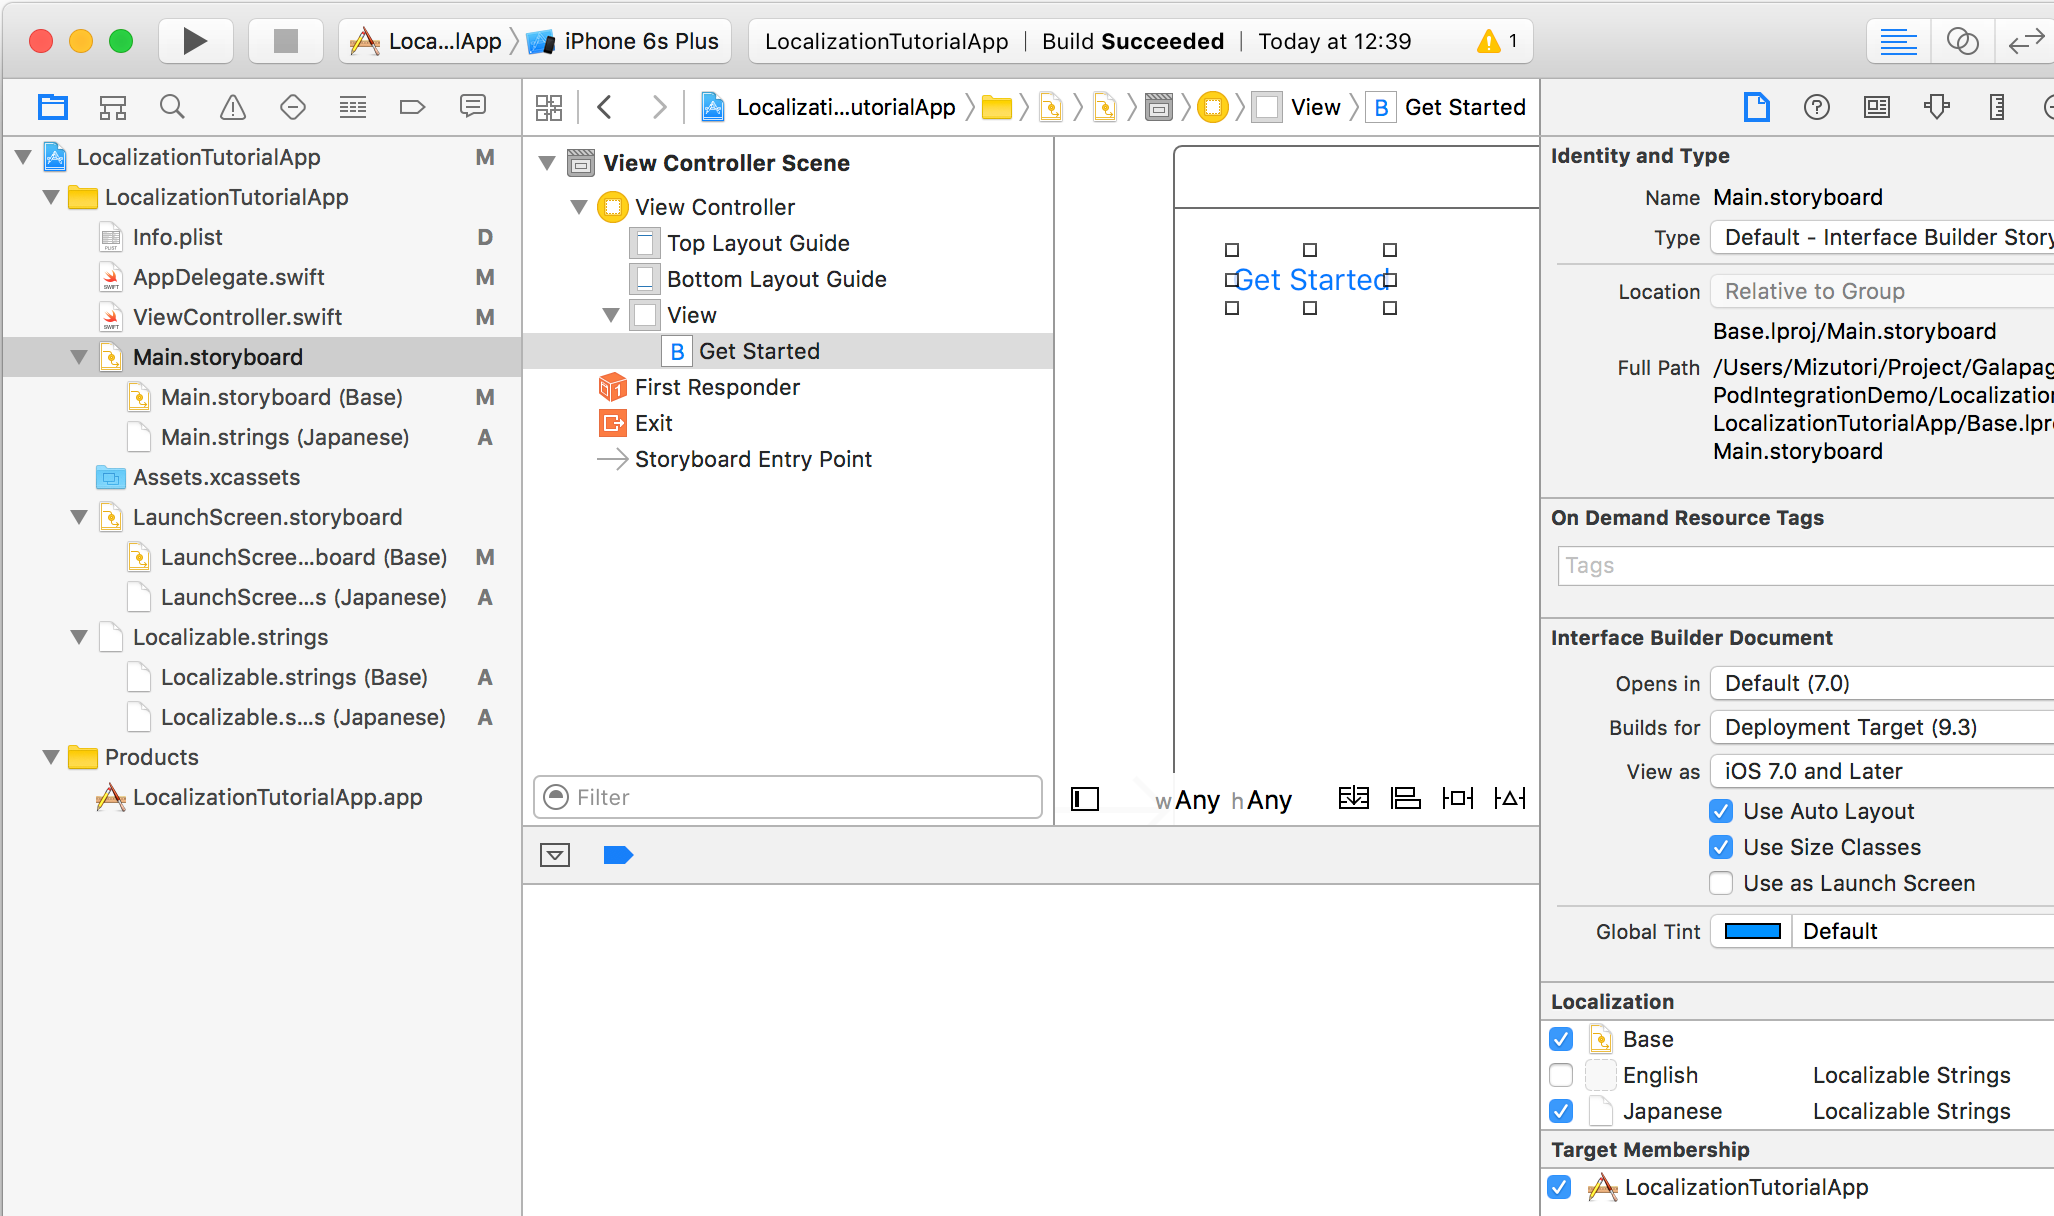Open the Size inspector ruler icon
The image size is (2054, 1216).
(1998, 107)
